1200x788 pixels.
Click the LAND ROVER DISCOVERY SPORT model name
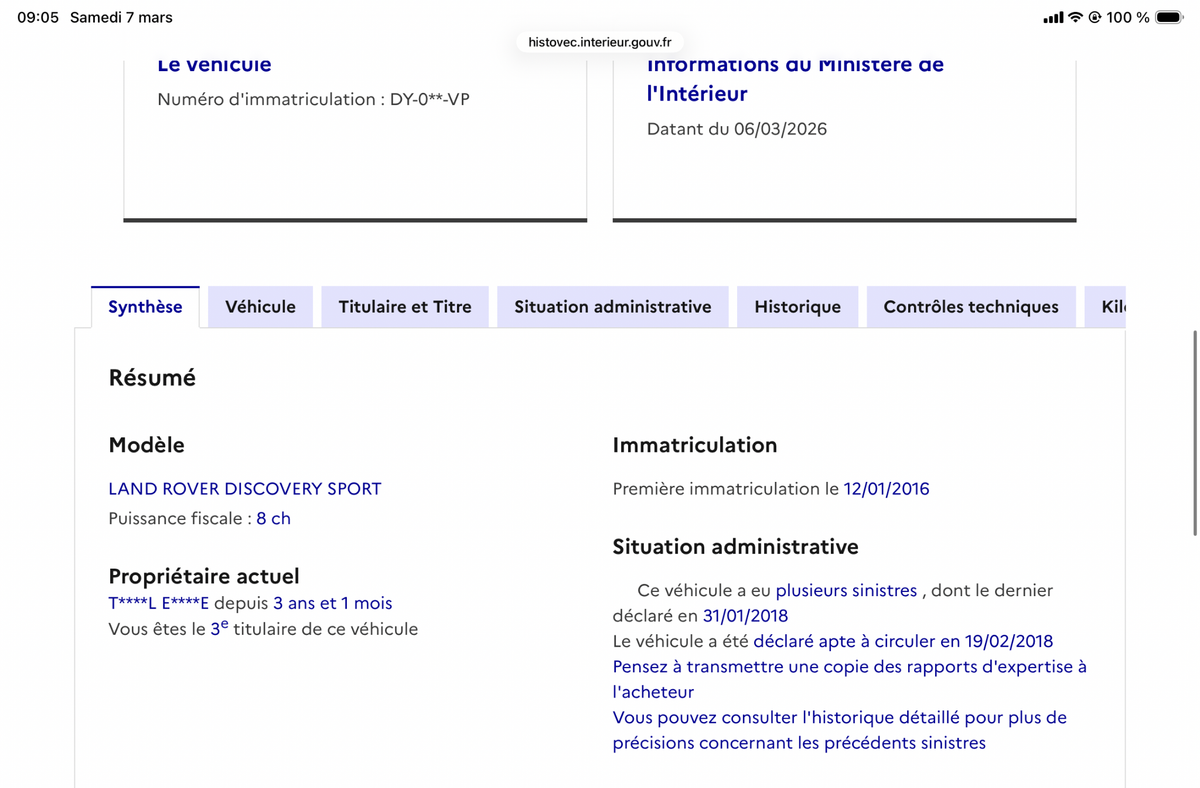pyautogui.click(x=245, y=489)
